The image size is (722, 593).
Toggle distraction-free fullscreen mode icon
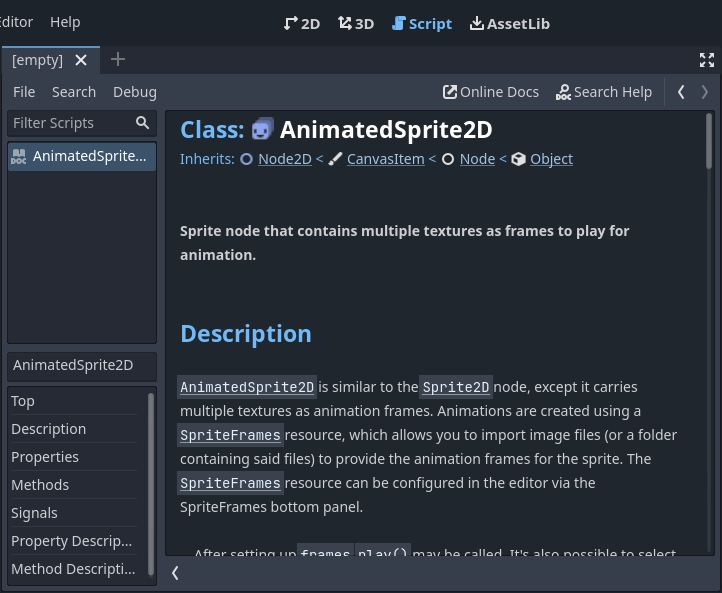click(x=707, y=60)
